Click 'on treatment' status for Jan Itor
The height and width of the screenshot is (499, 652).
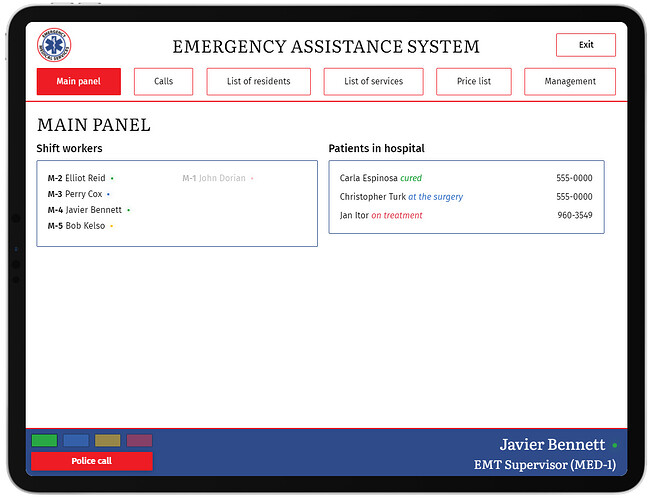(397, 215)
